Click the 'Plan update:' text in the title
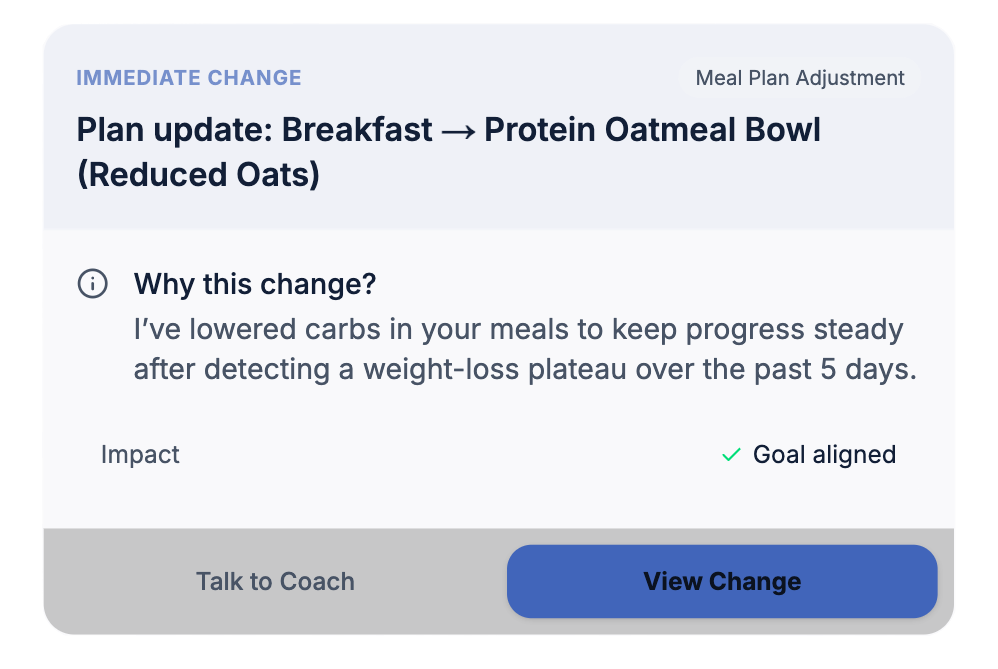Screen dimensions: 998x669 point(174,131)
